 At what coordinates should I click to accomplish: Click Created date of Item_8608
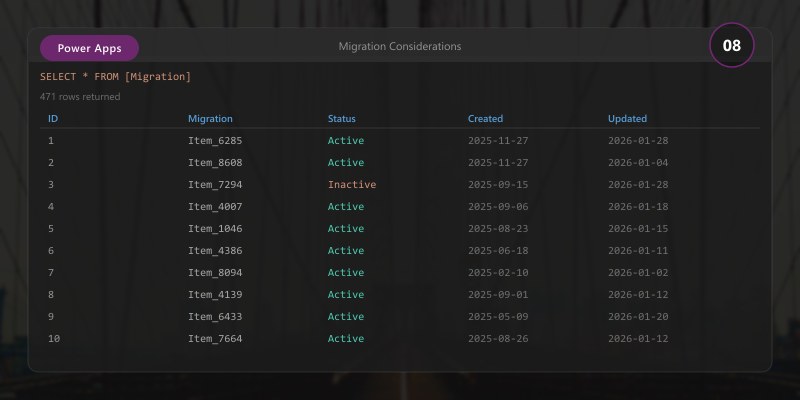[x=498, y=162]
